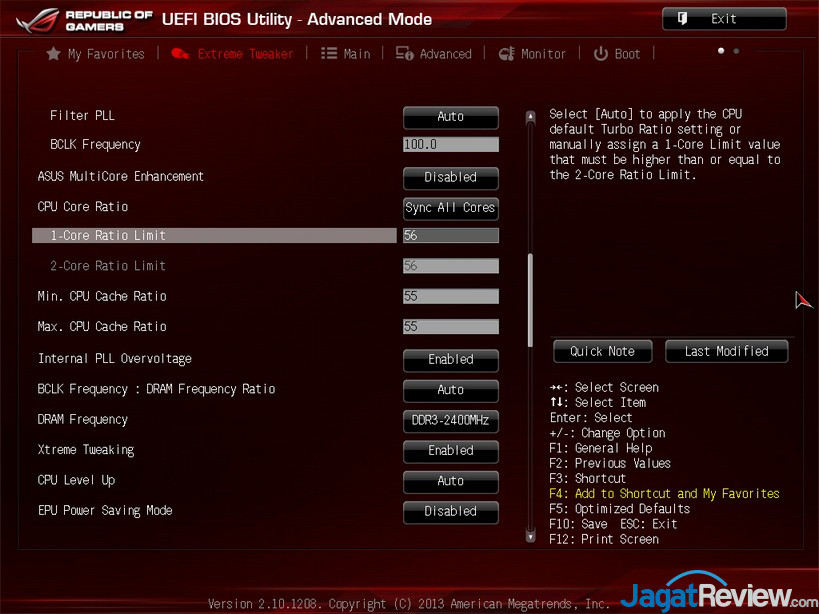Select the 1-Core Ratio Limit row
Image resolution: width=819 pixels, height=614 pixels.
point(214,235)
